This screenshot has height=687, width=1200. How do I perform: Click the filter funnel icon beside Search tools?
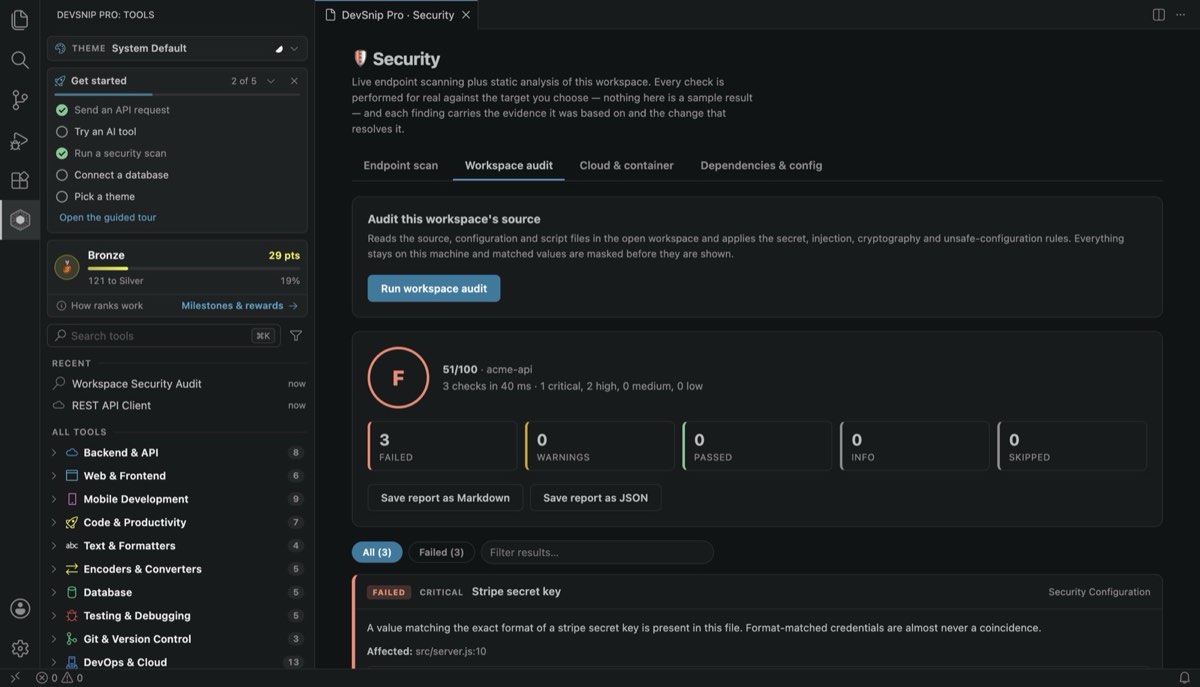(x=296, y=336)
